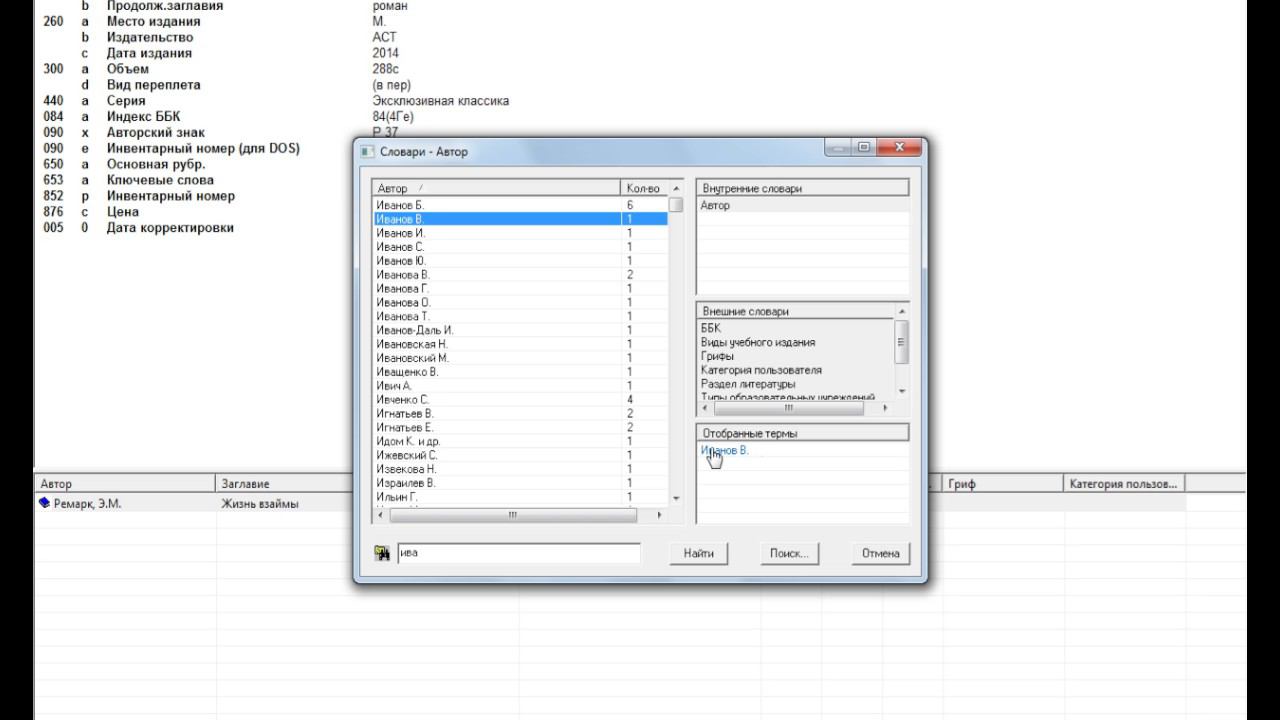Screen dimensions: 1280x720
Task: Select Автор in Внутренние словари
Action: coord(716,205)
